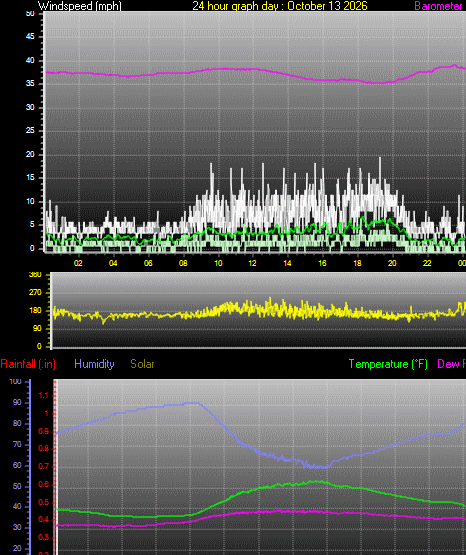The height and width of the screenshot is (555, 466).
Task: Click the 20 hour time axis label
Action: [x=392, y=263]
